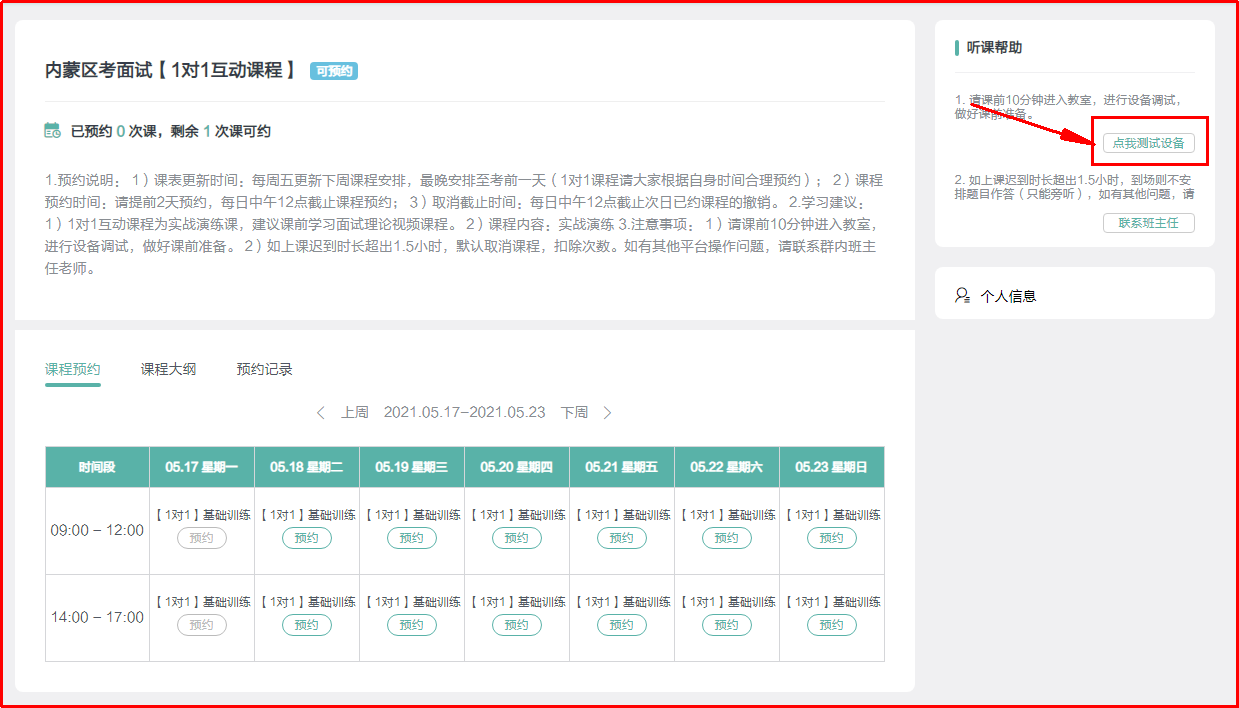Switch to the 预约记录 tab
The image size is (1239, 708).
tap(264, 369)
